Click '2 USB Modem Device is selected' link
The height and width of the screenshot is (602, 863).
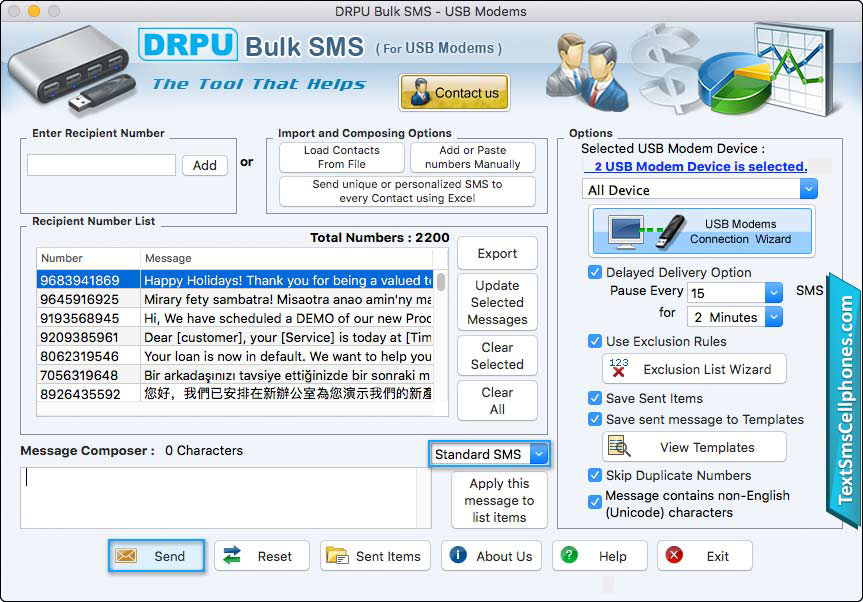tap(700, 166)
